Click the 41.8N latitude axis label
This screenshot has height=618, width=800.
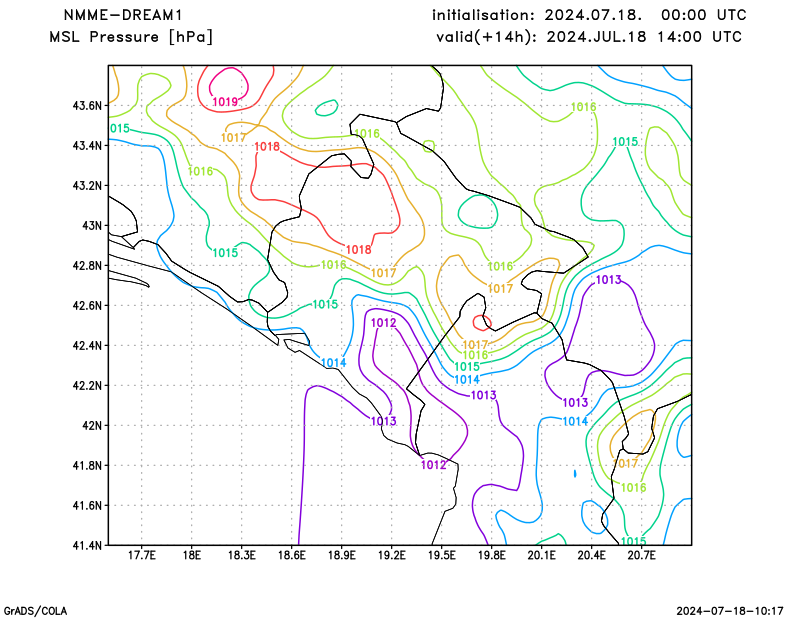87,465
